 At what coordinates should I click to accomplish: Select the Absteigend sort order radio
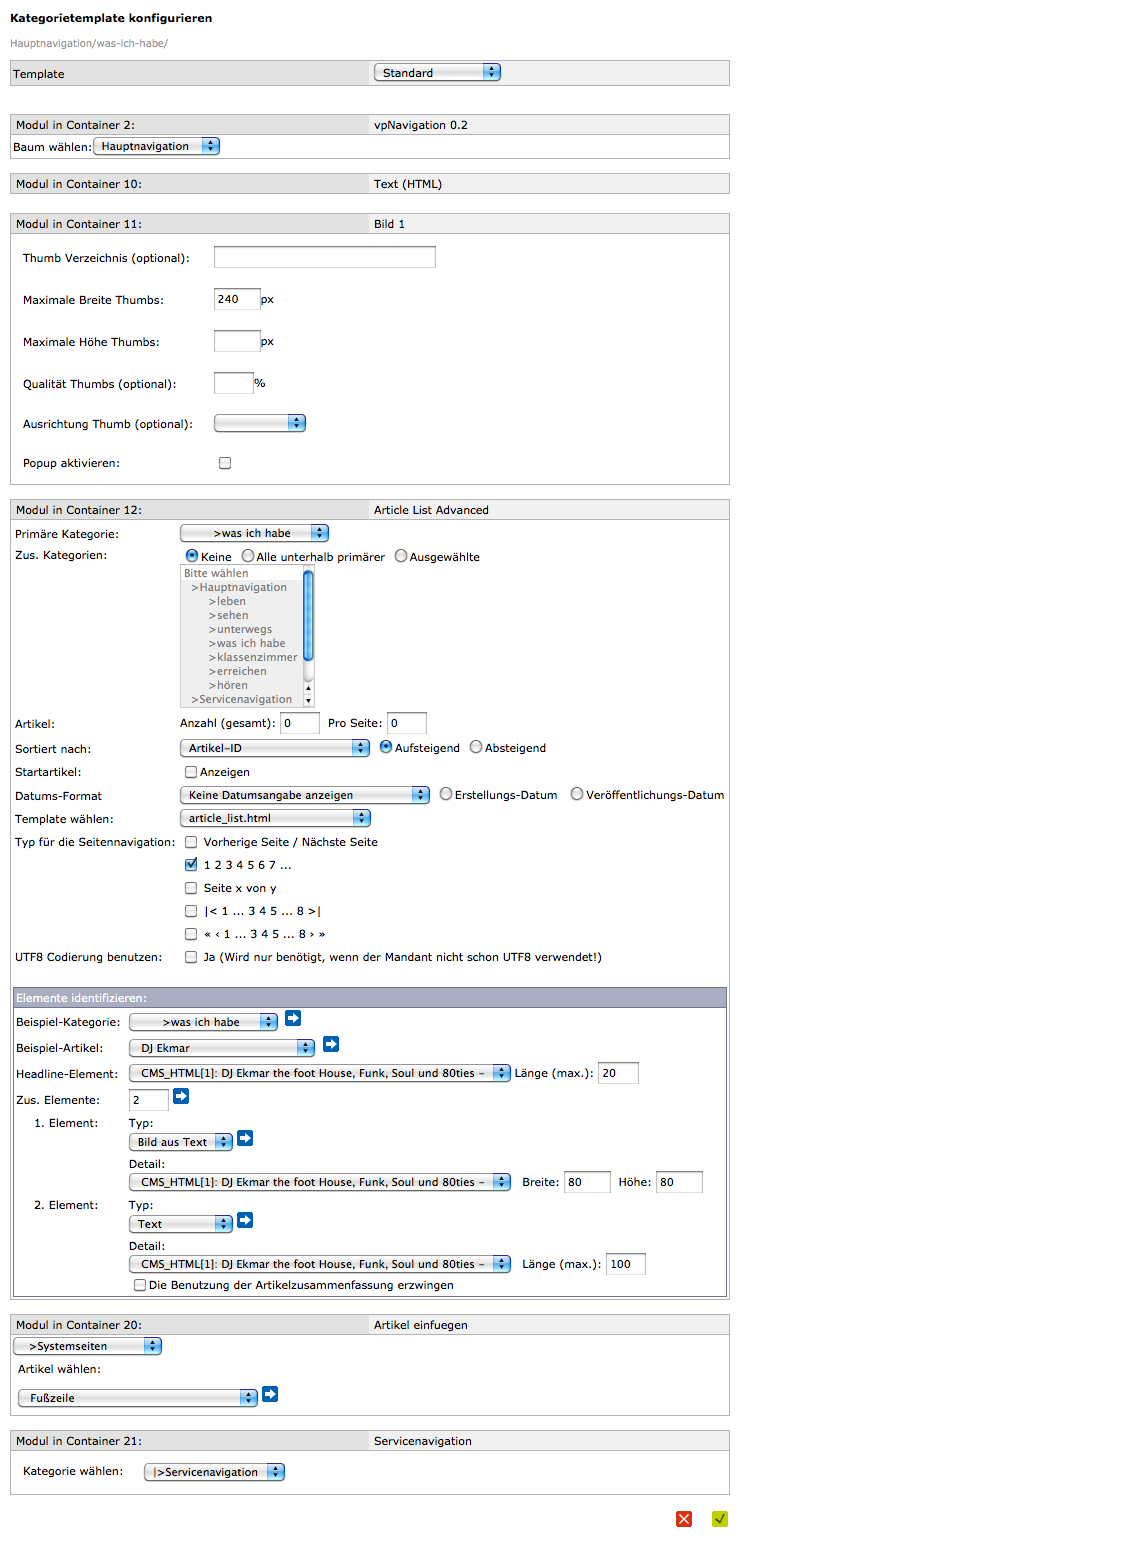[476, 747]
